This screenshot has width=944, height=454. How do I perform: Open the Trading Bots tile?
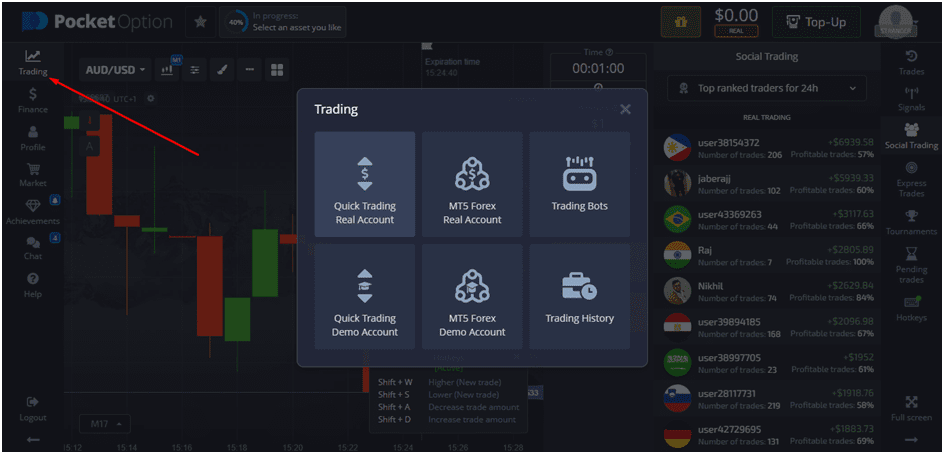pyautogui.click(x=579, y=184)
